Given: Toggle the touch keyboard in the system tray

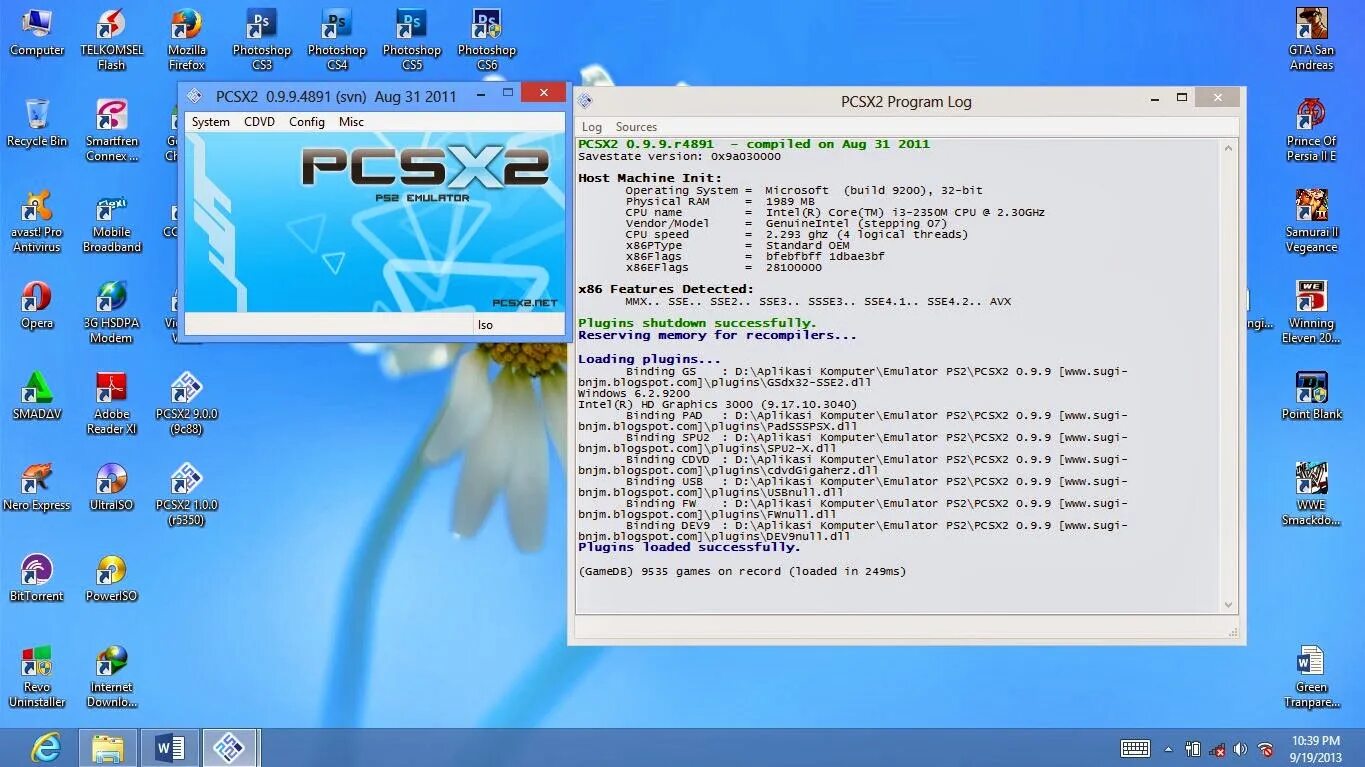Looking at the screenshot, I should click(x=1135, y=748).
